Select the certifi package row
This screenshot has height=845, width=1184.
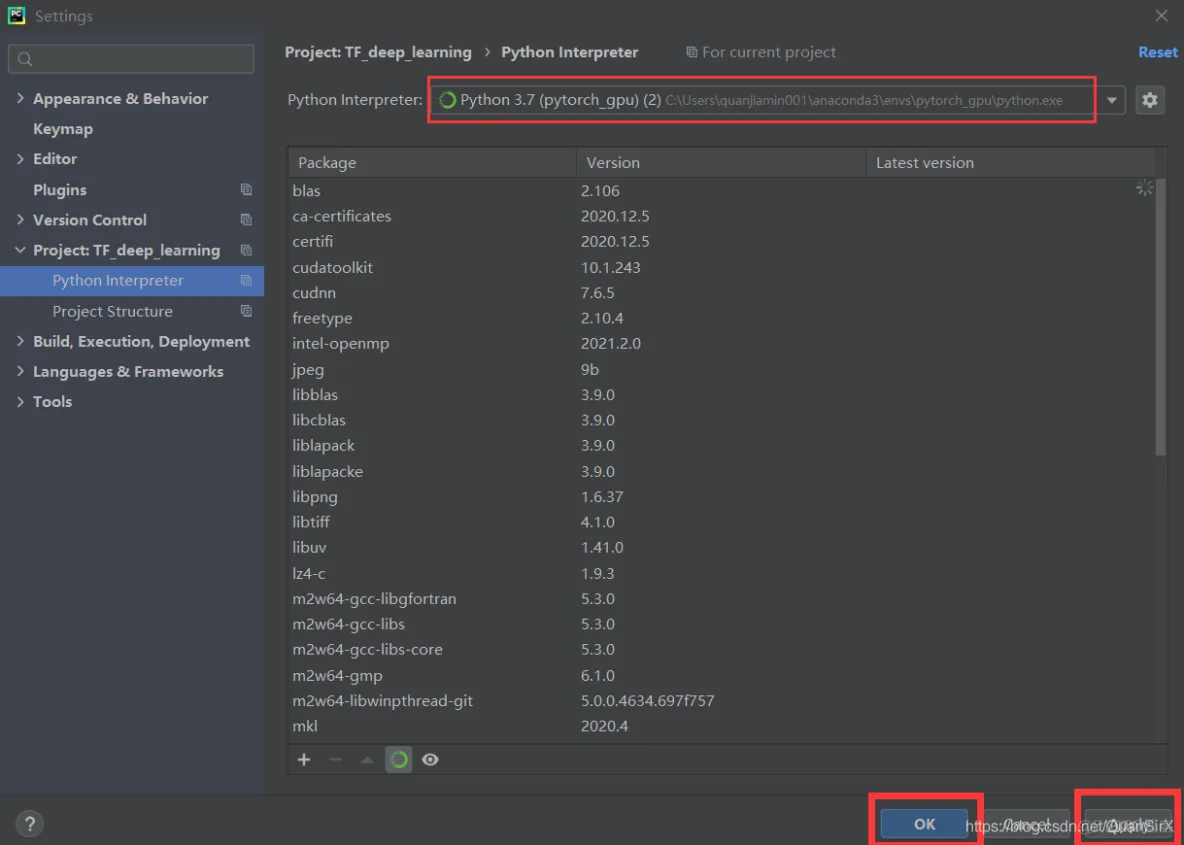tap(721, 242)
